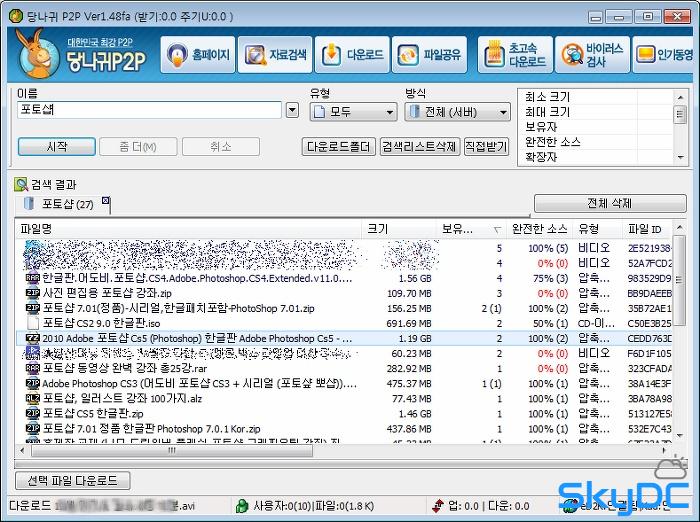Select 한글판.어도비.포토샵.CS4 file row
700x522 pixels.
pos(344,278)
